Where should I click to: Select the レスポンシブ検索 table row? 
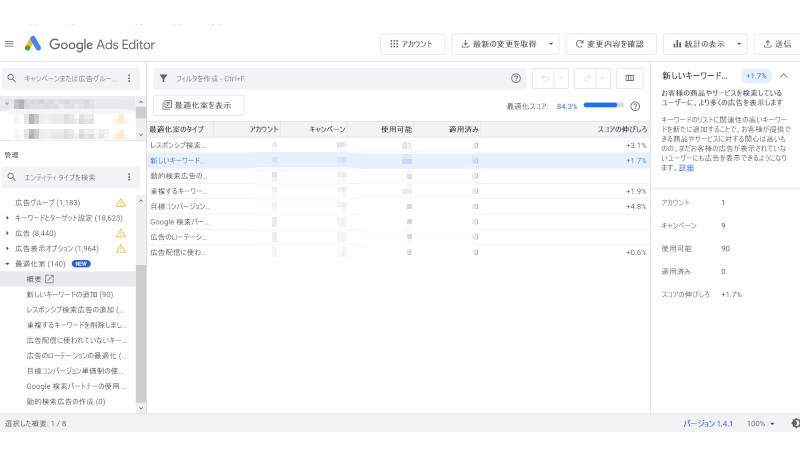(398, 145)
